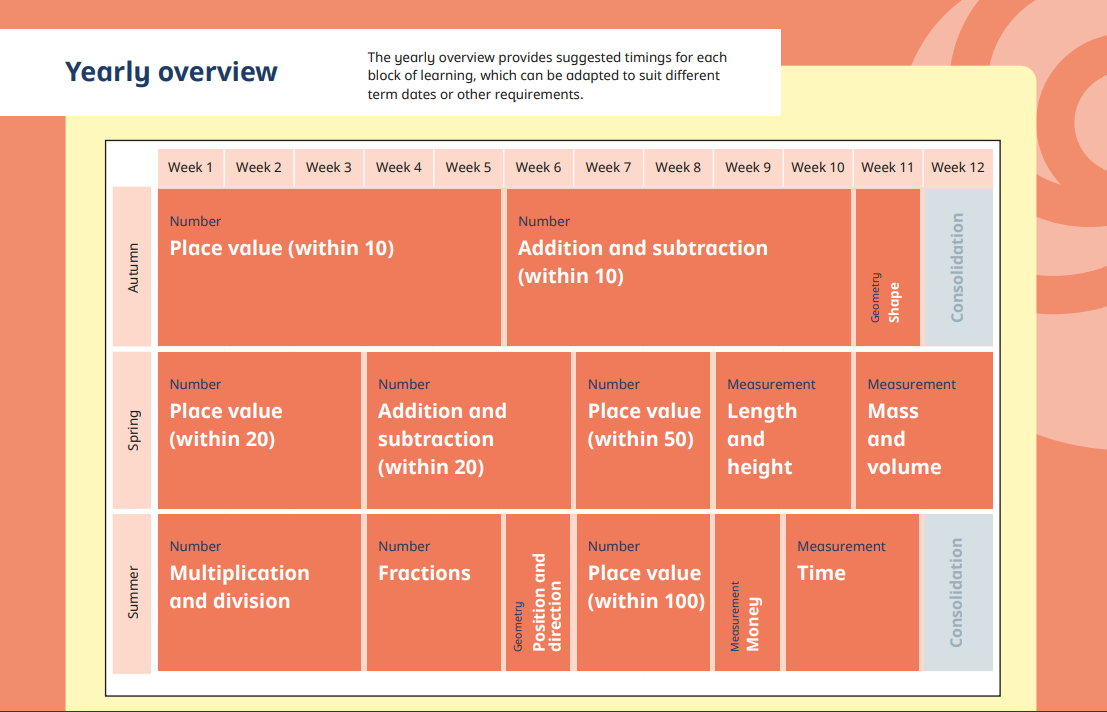Click the "Week 9" column header
This screenshot has width=1107, height=712.
[748, 167]
